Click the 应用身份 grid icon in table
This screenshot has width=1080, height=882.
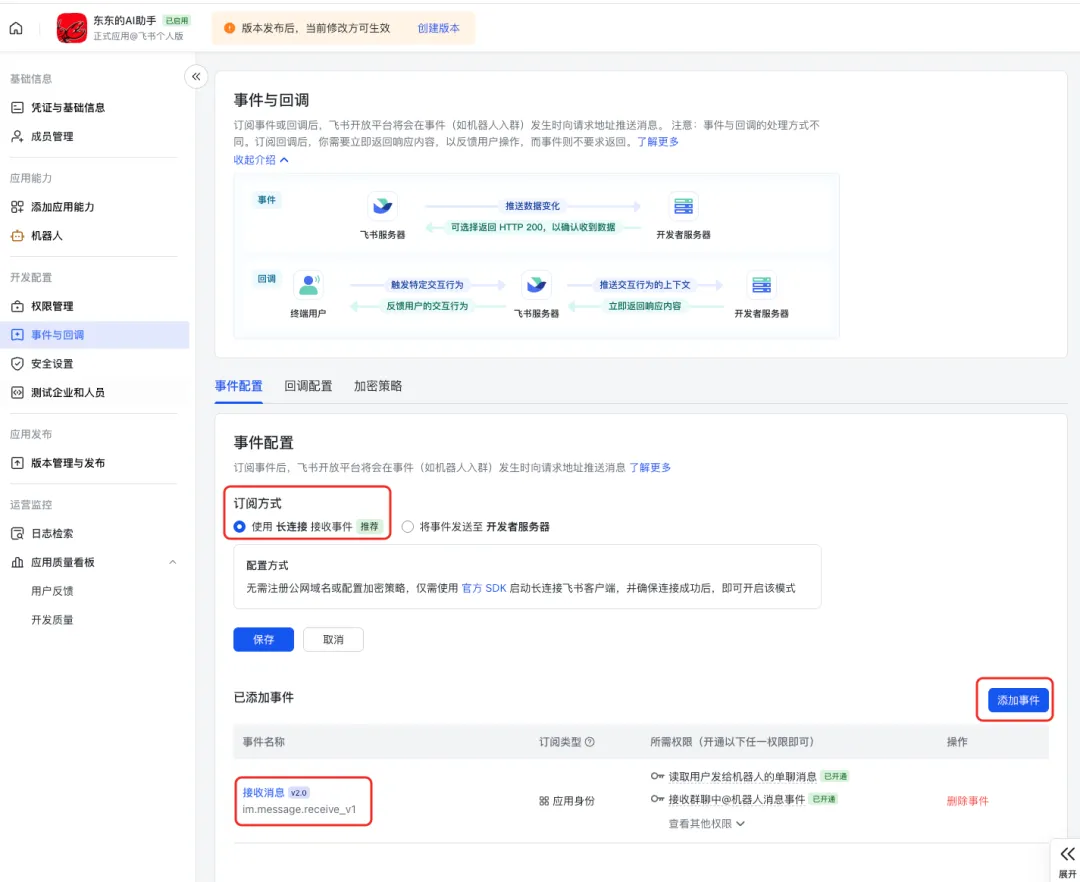544,801
